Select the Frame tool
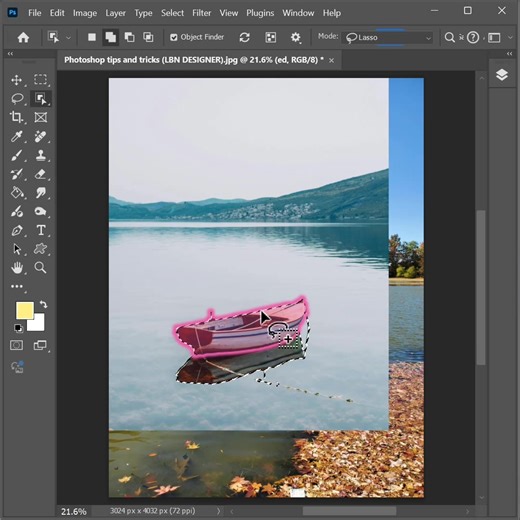Screen dimensions: 520x520 click(41, 117)
